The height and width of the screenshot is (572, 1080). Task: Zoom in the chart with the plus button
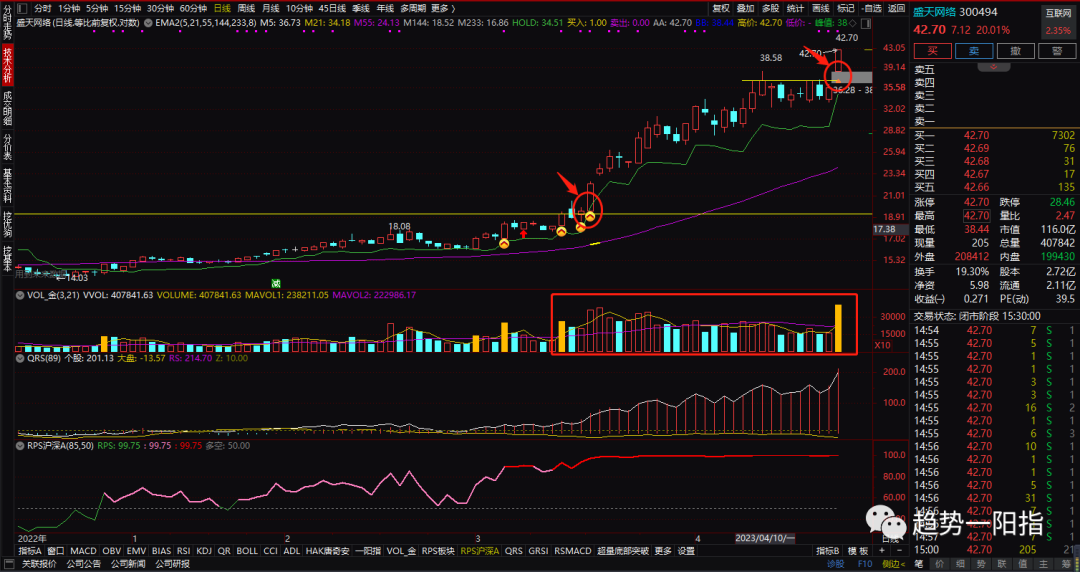coord(880,550)
